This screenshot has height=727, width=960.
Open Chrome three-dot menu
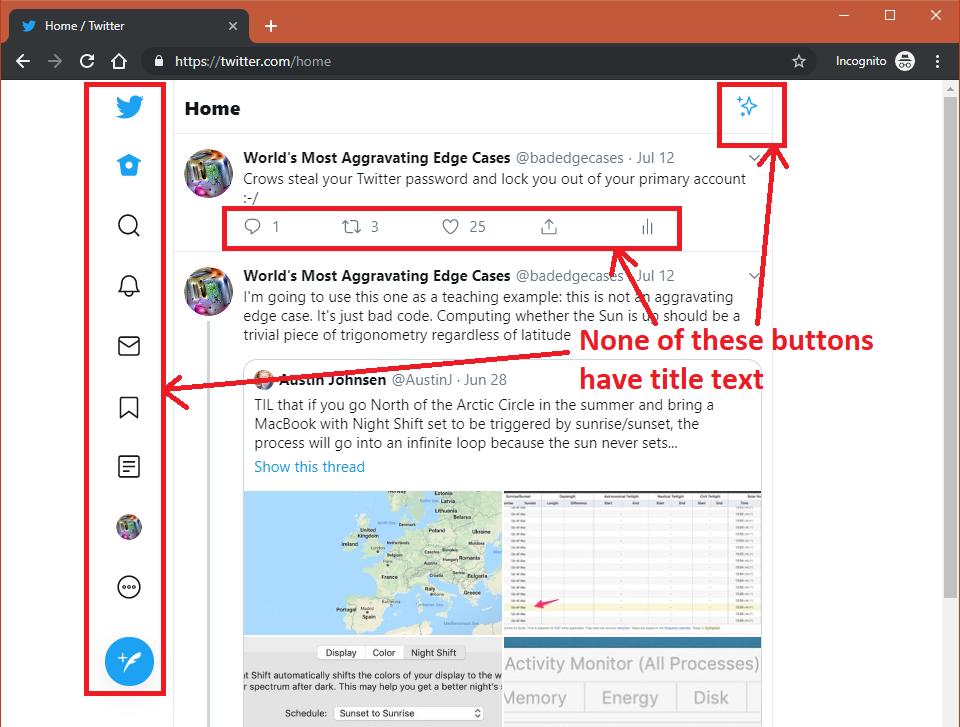tap(937, 61)
